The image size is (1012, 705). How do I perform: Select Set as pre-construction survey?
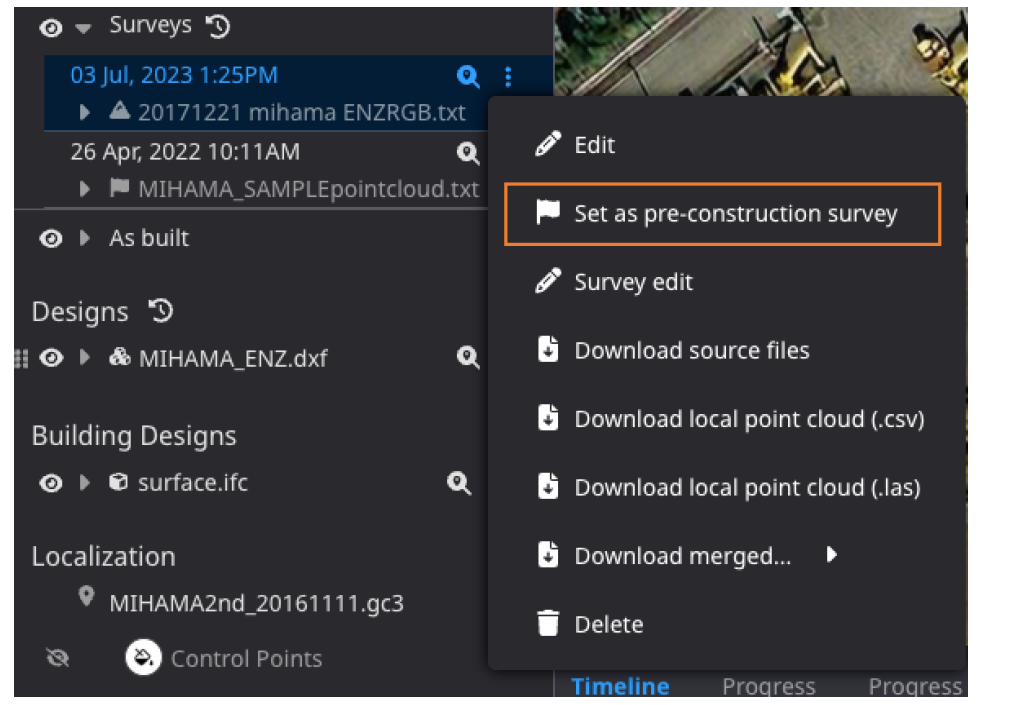tap(722, 214)
